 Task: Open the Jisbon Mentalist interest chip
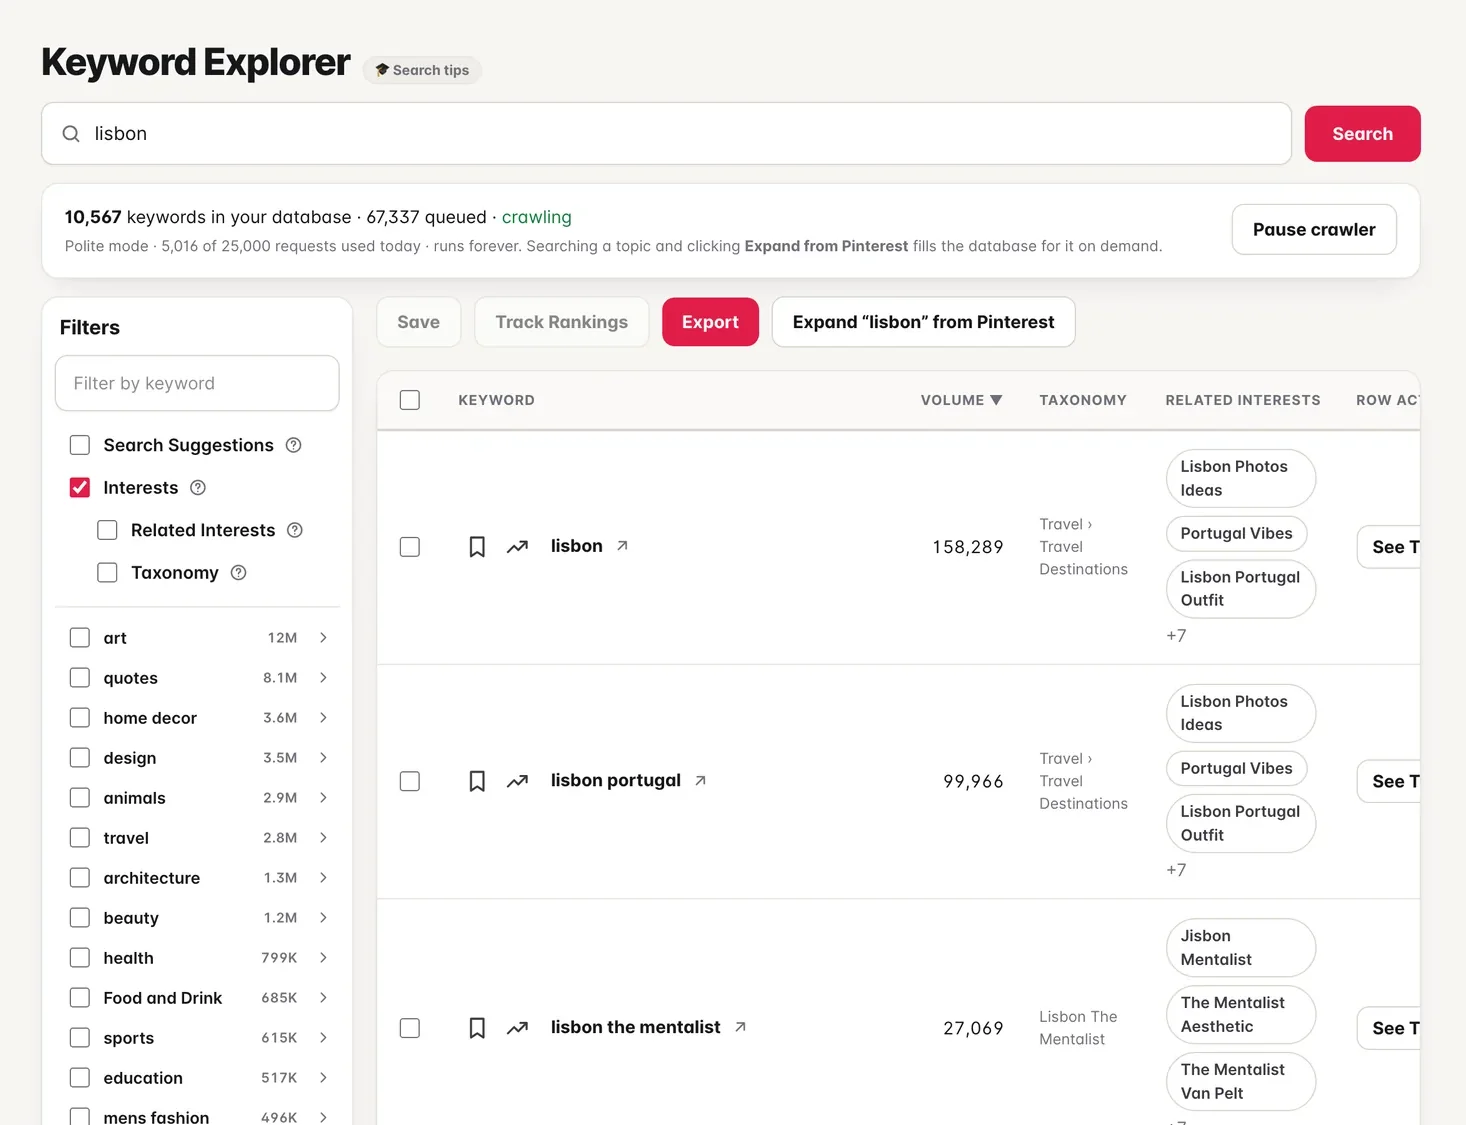point(1240,948)
